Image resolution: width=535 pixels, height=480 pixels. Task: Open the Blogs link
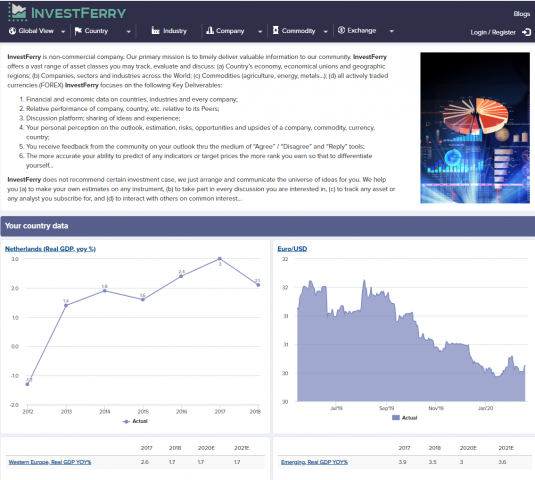click(522, 14)
